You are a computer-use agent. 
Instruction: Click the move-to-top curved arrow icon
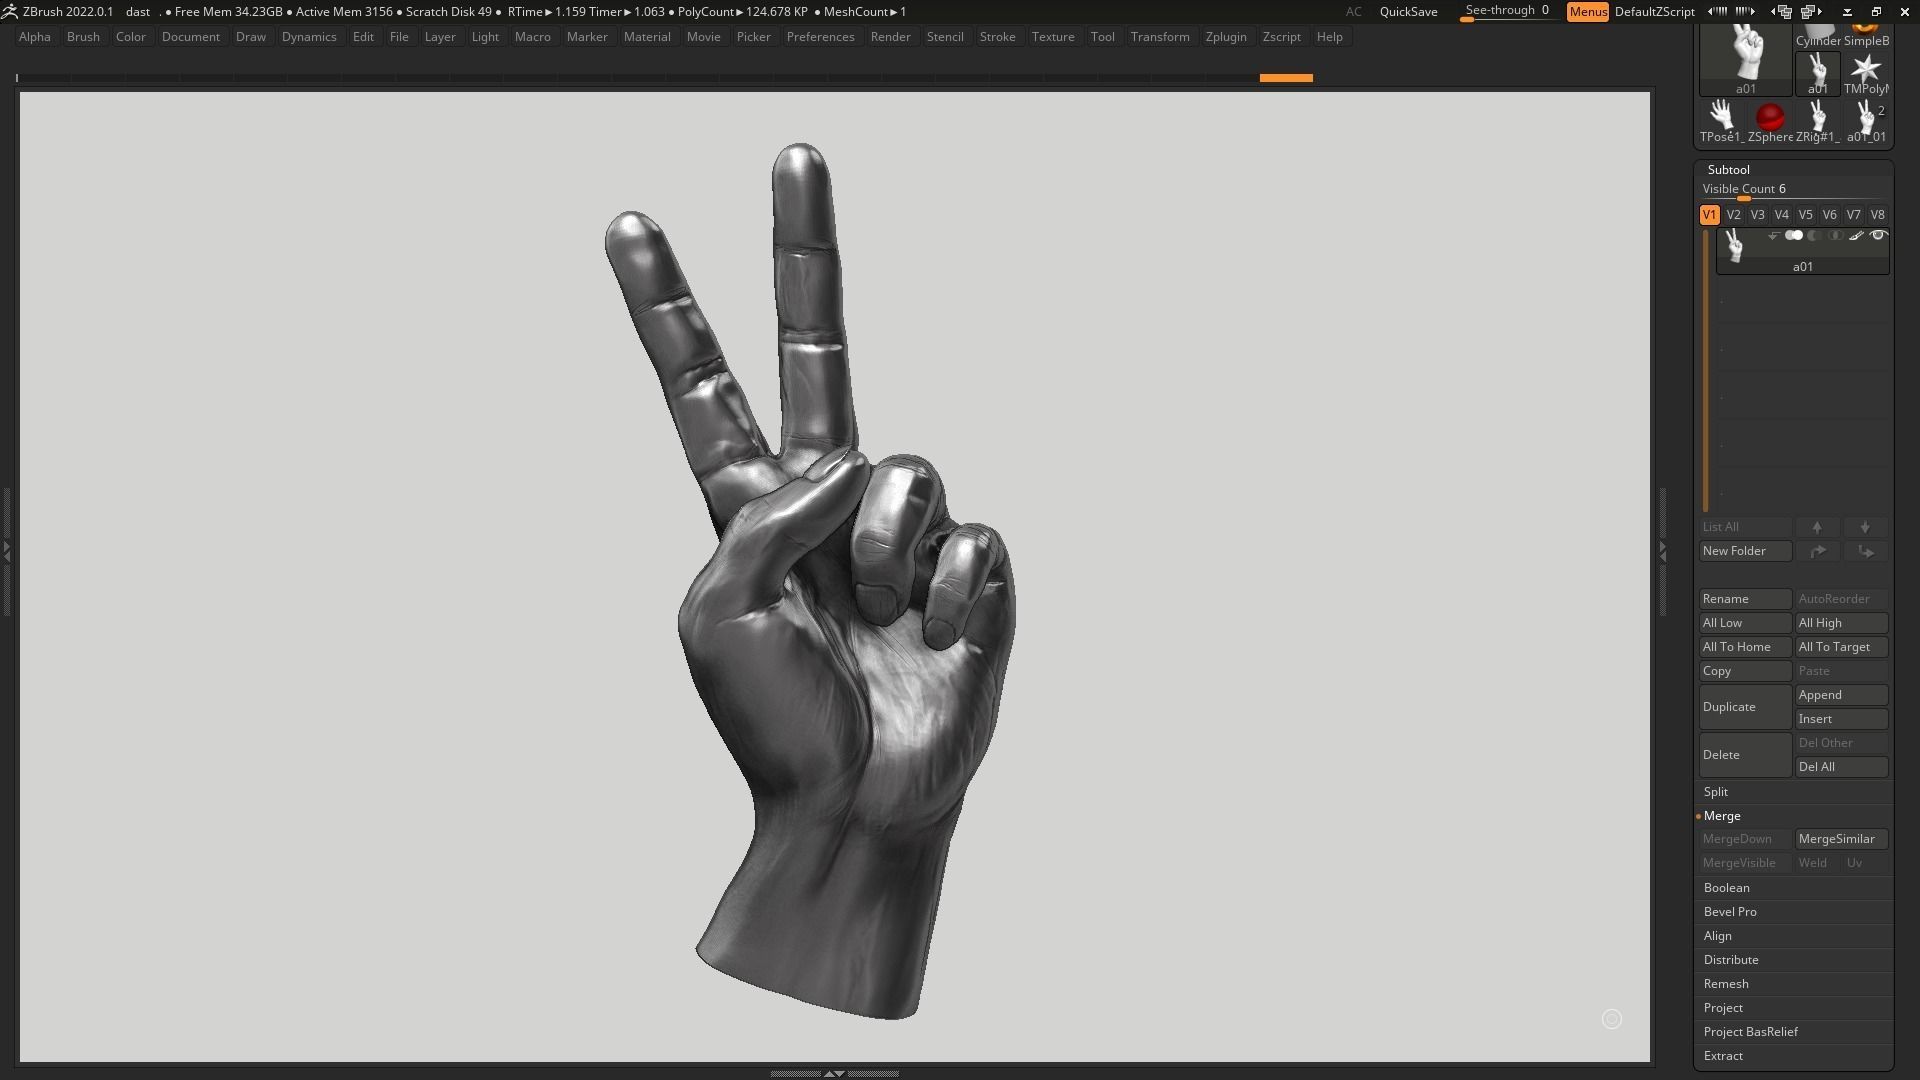[x=1817, y=551]
